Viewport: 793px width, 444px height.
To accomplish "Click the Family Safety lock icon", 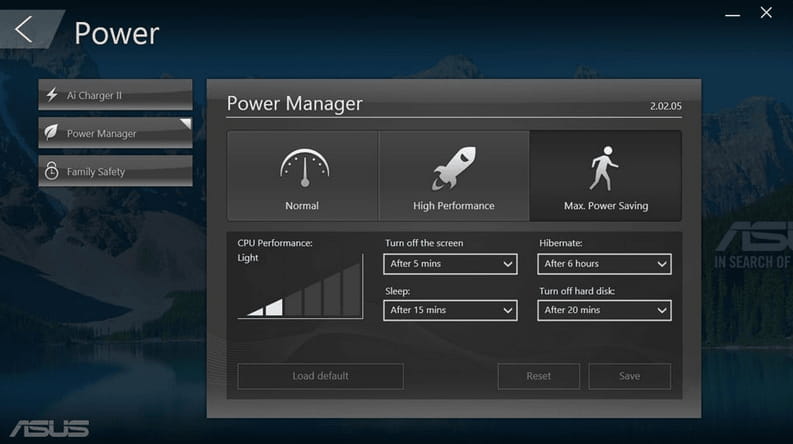I will [x=52, y=171].
